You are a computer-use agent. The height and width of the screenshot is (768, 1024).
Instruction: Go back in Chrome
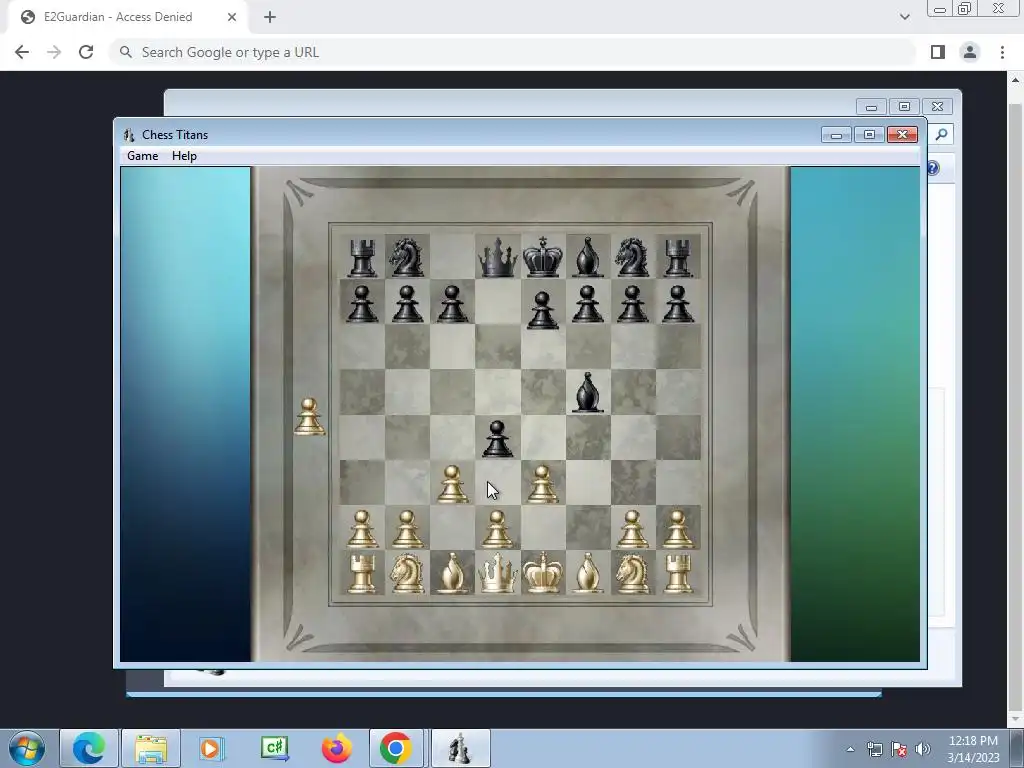[22, 52]
